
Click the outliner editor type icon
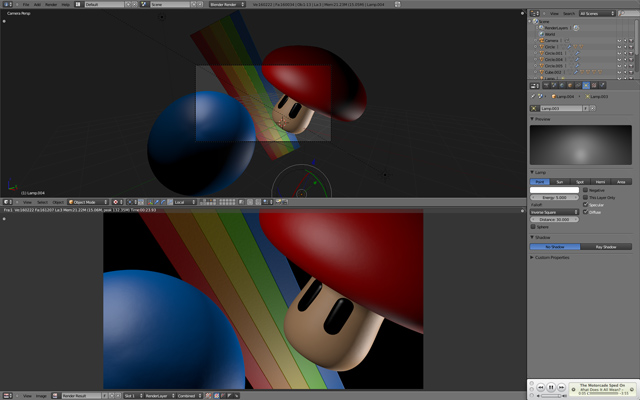(533, 14)
